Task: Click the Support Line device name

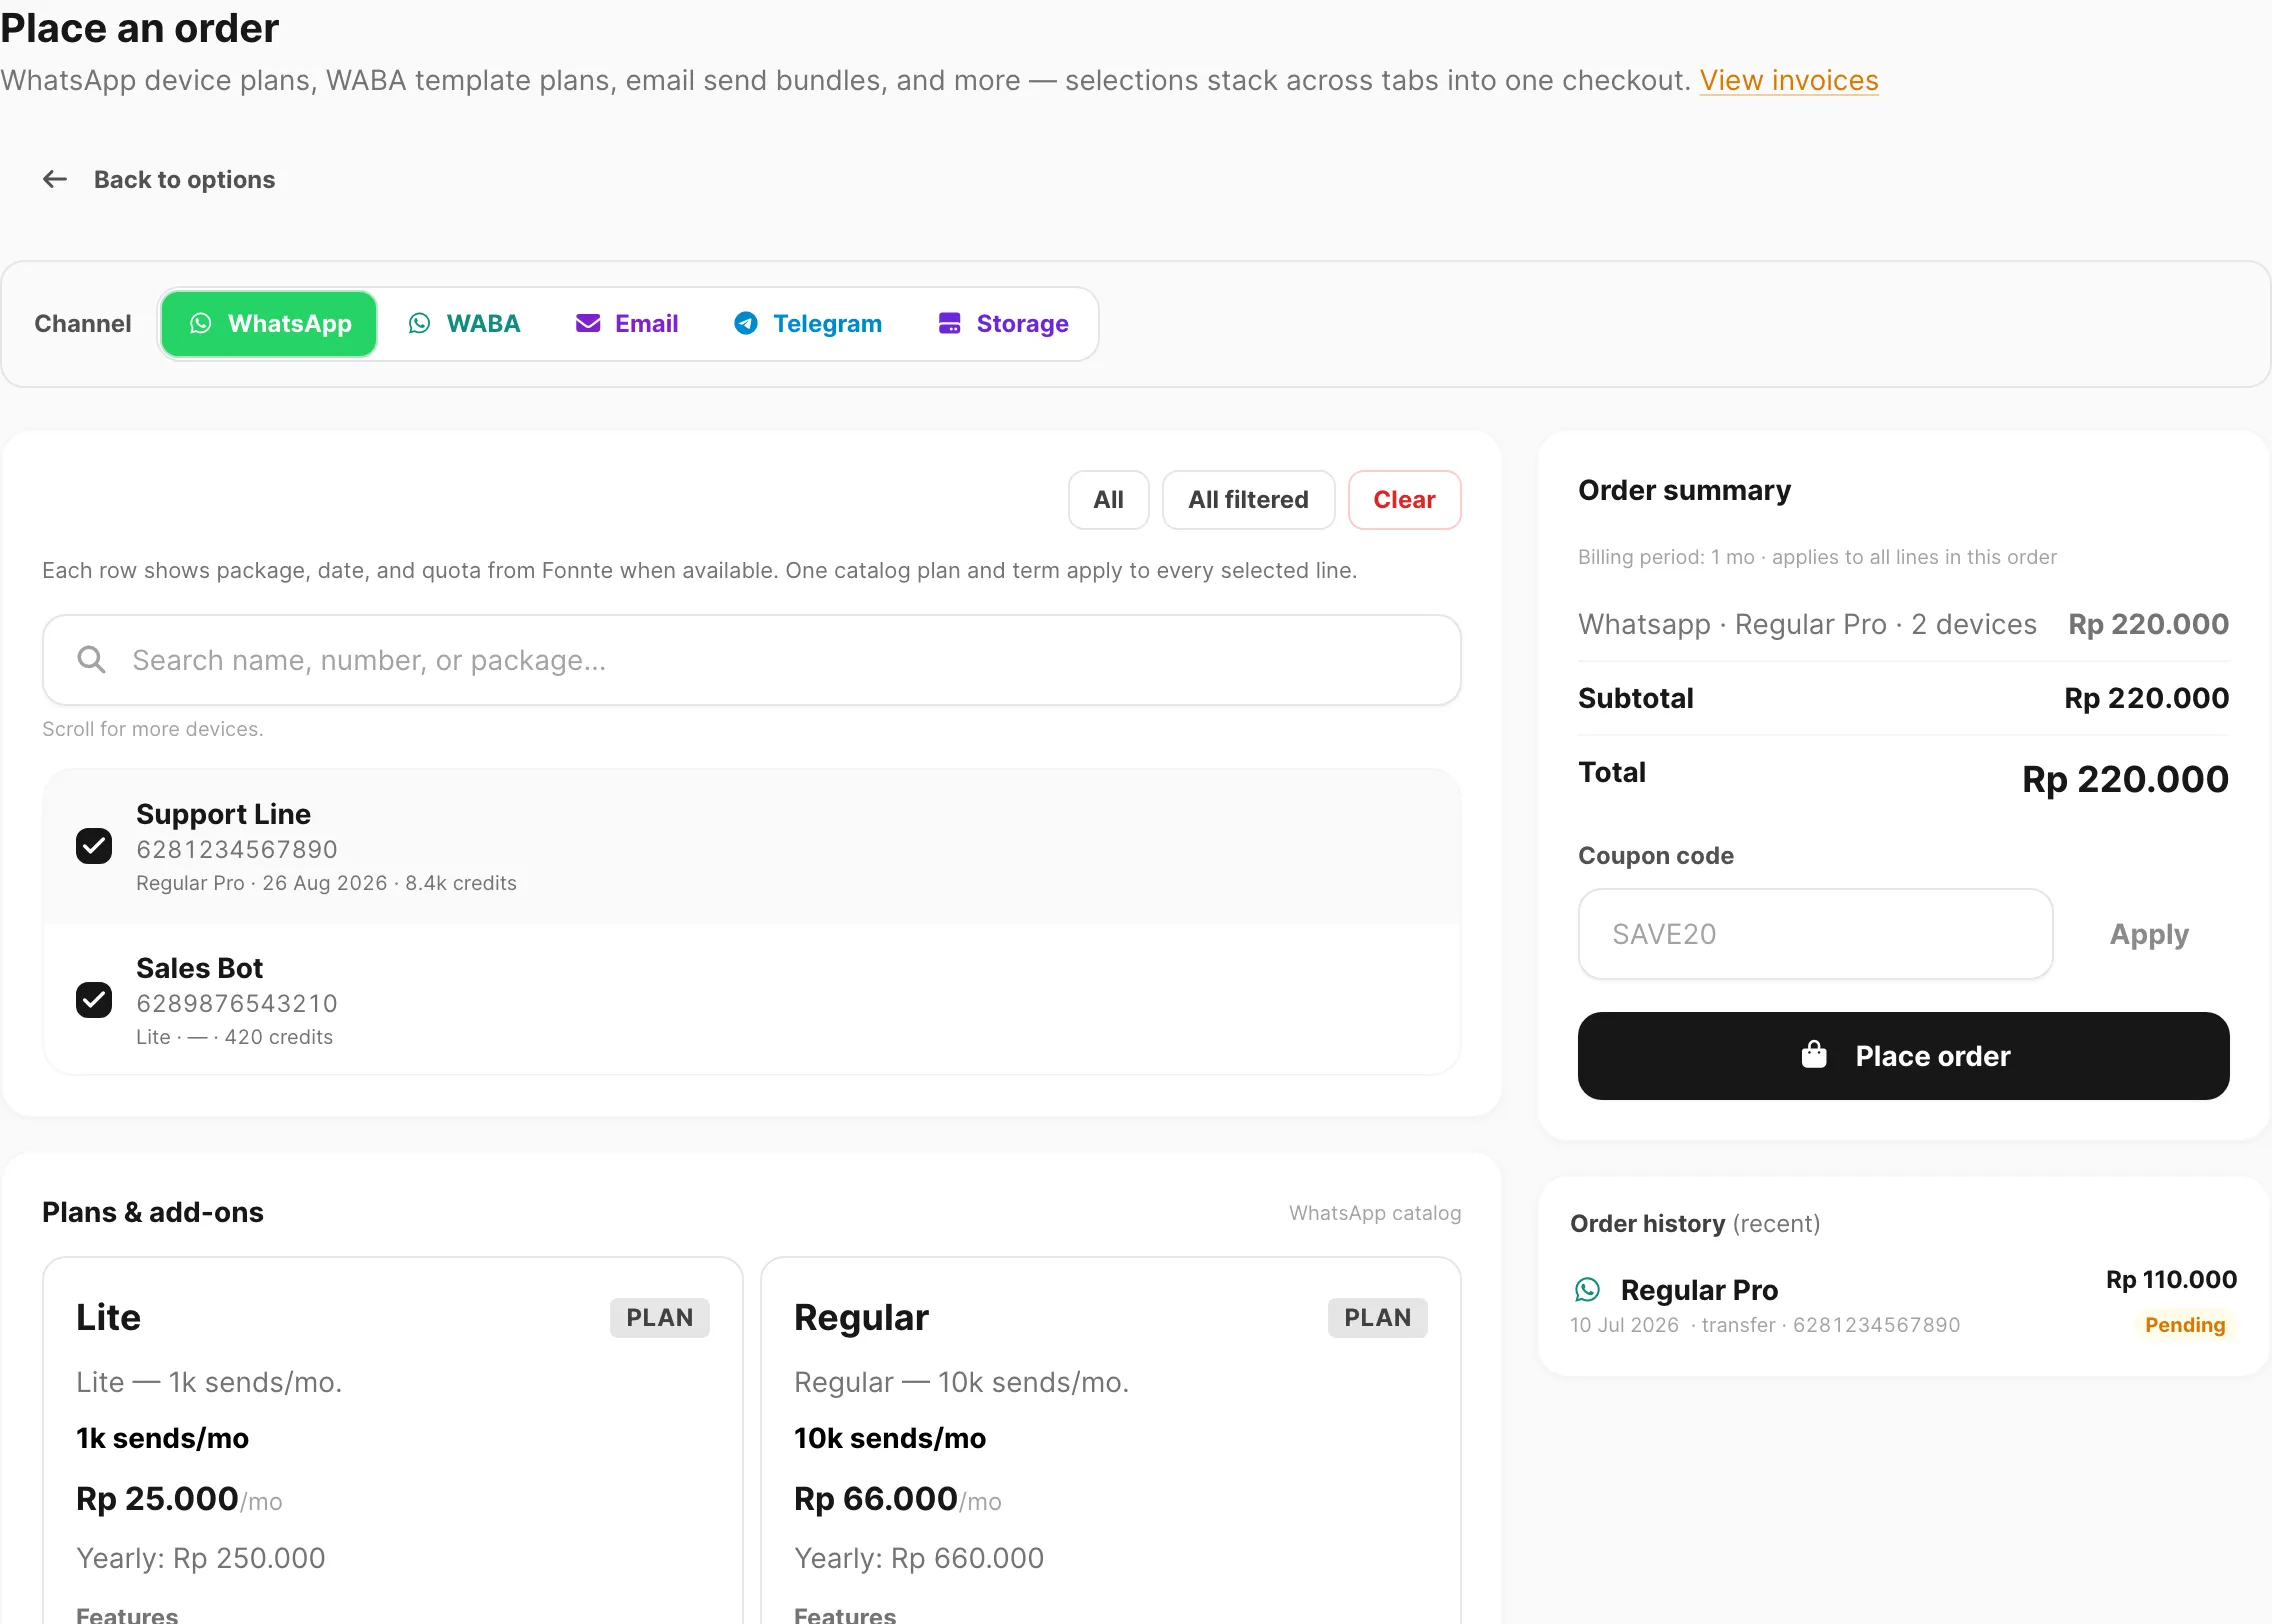Action: (223, 814)
